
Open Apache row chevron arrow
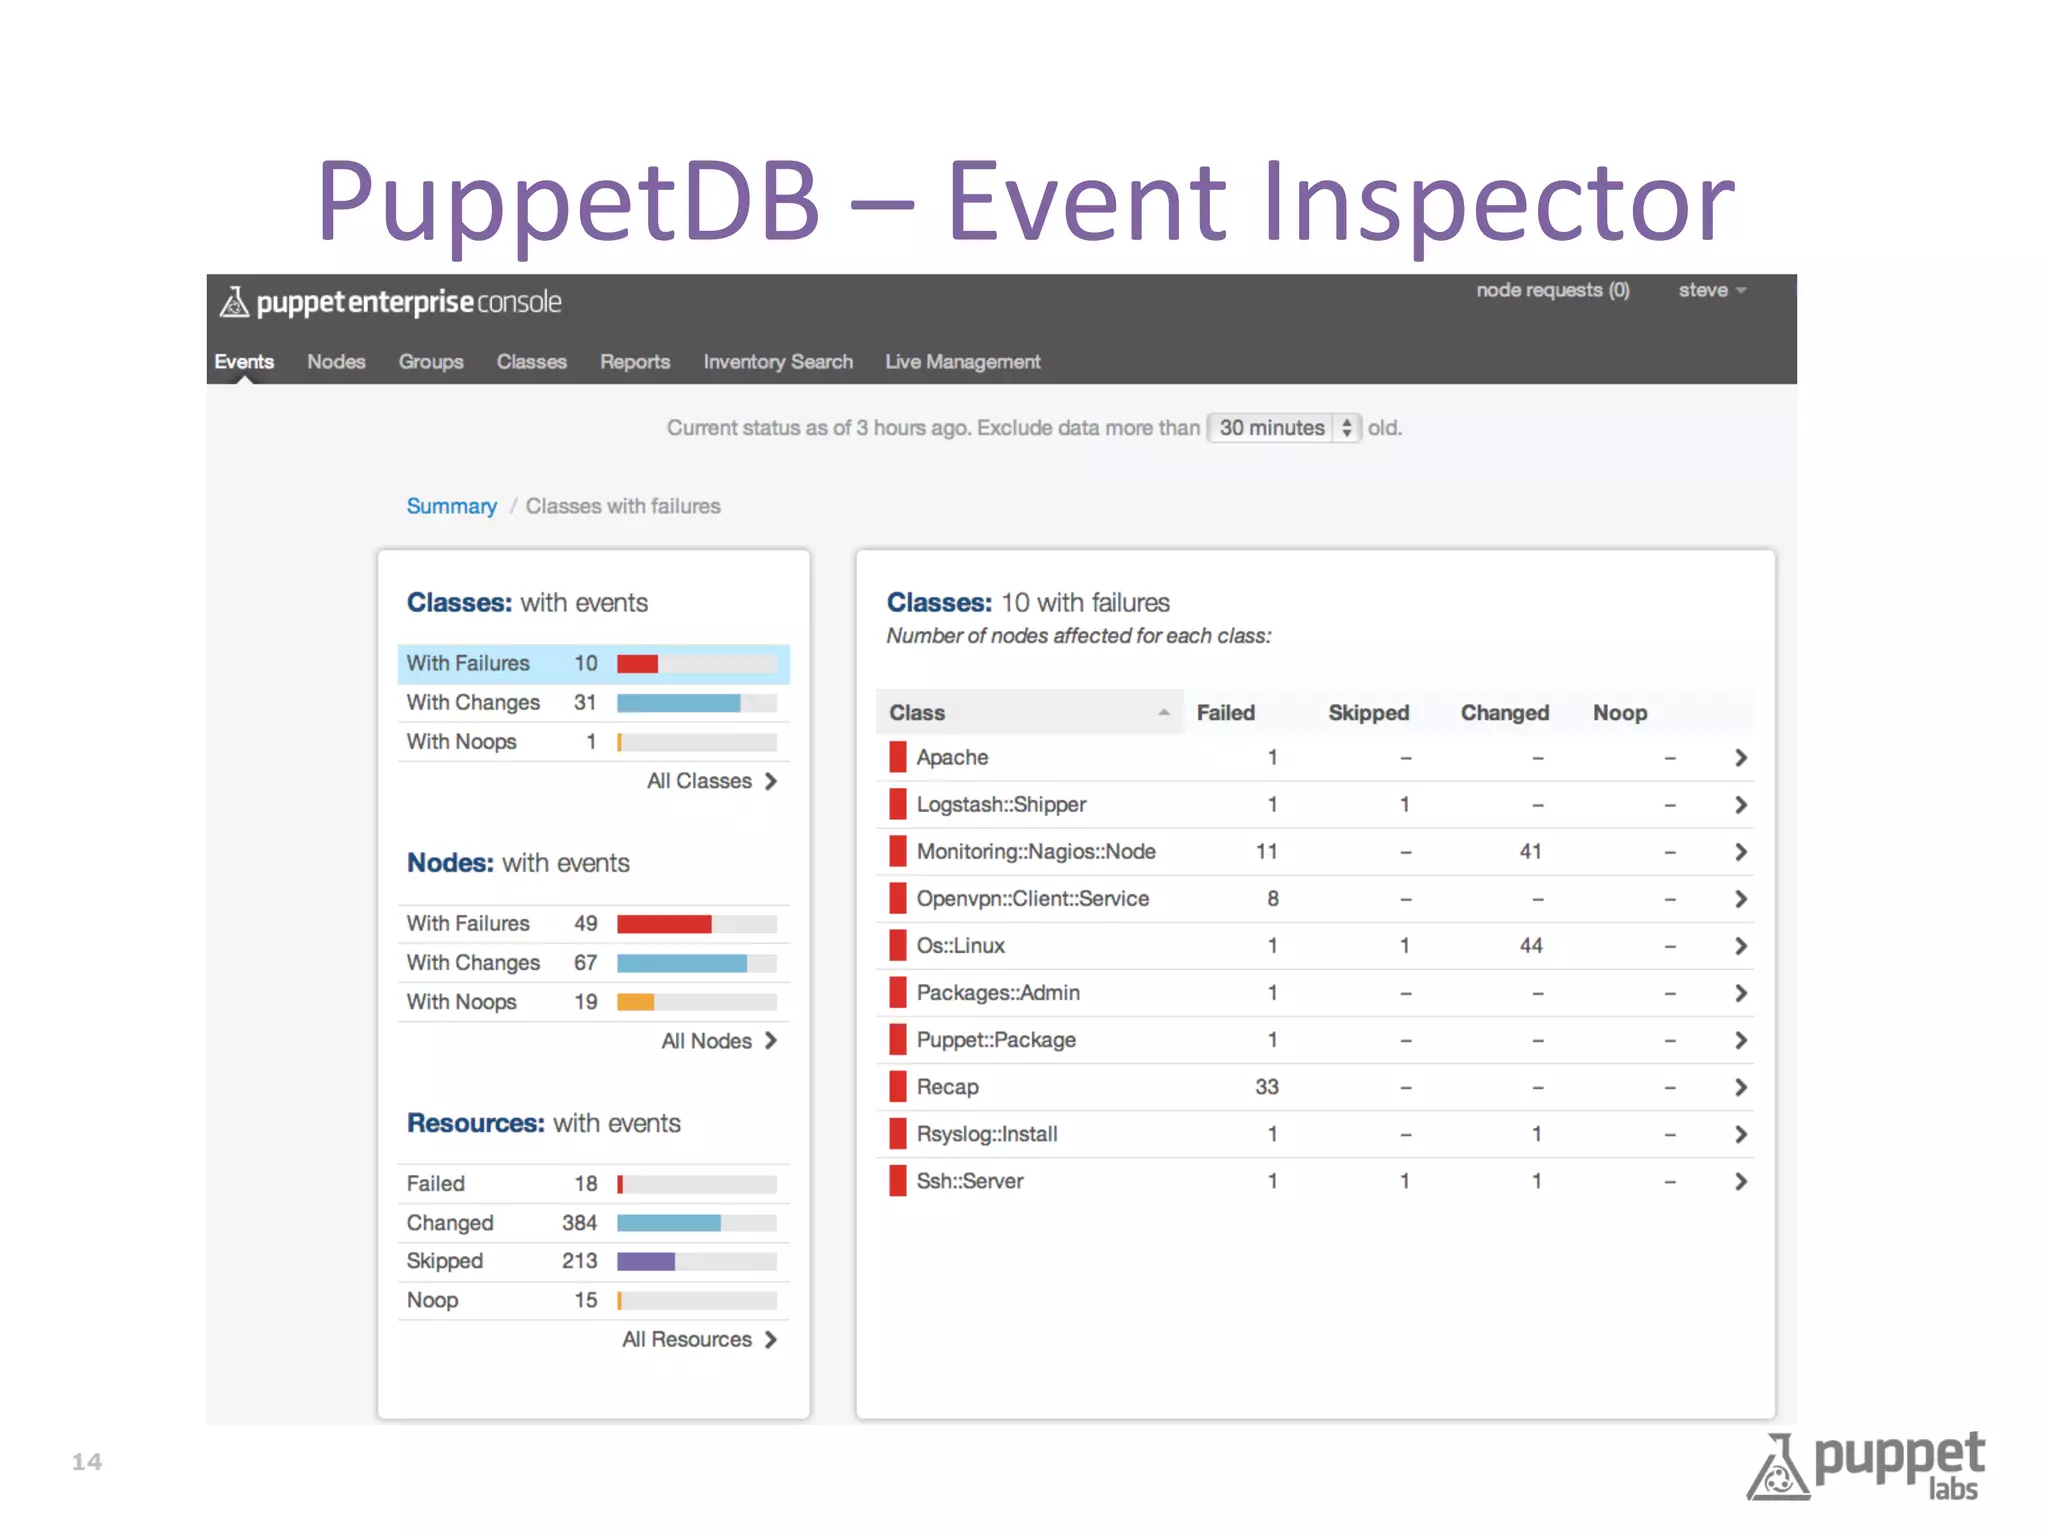coord(1740,758)
